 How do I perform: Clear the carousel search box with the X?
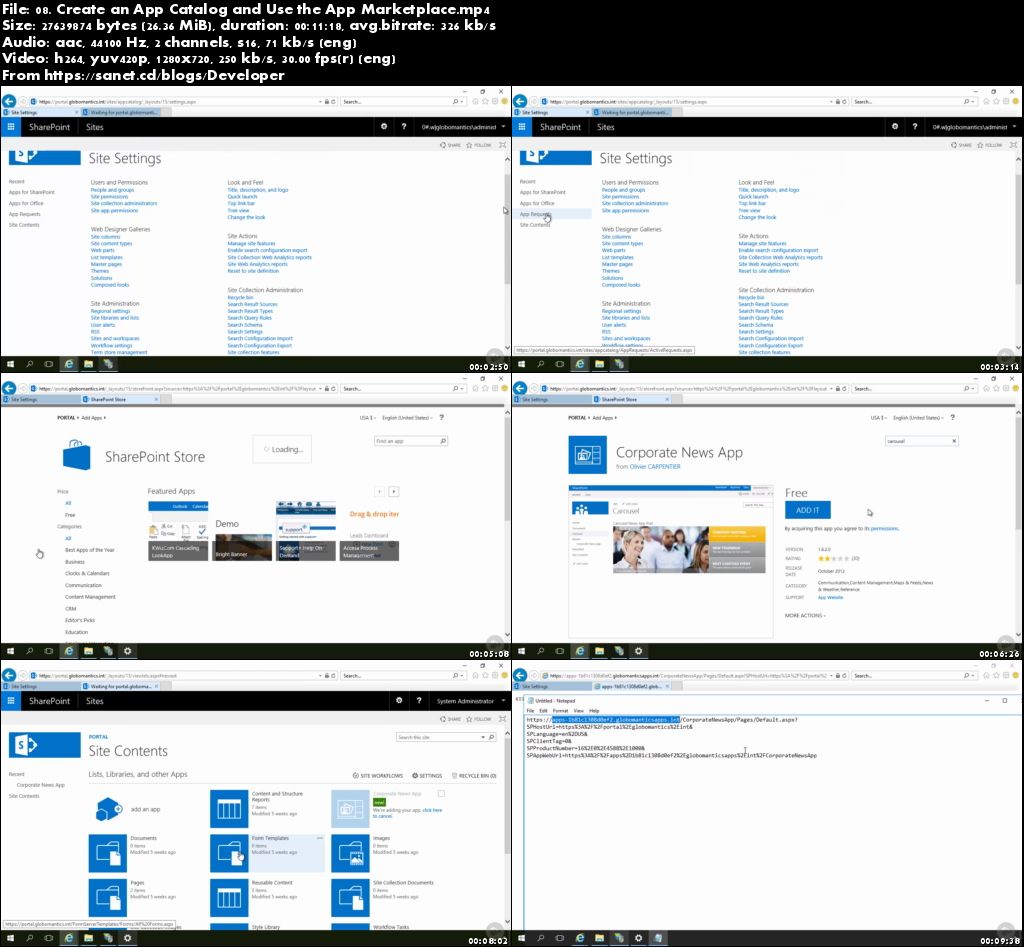pos(953,441)
